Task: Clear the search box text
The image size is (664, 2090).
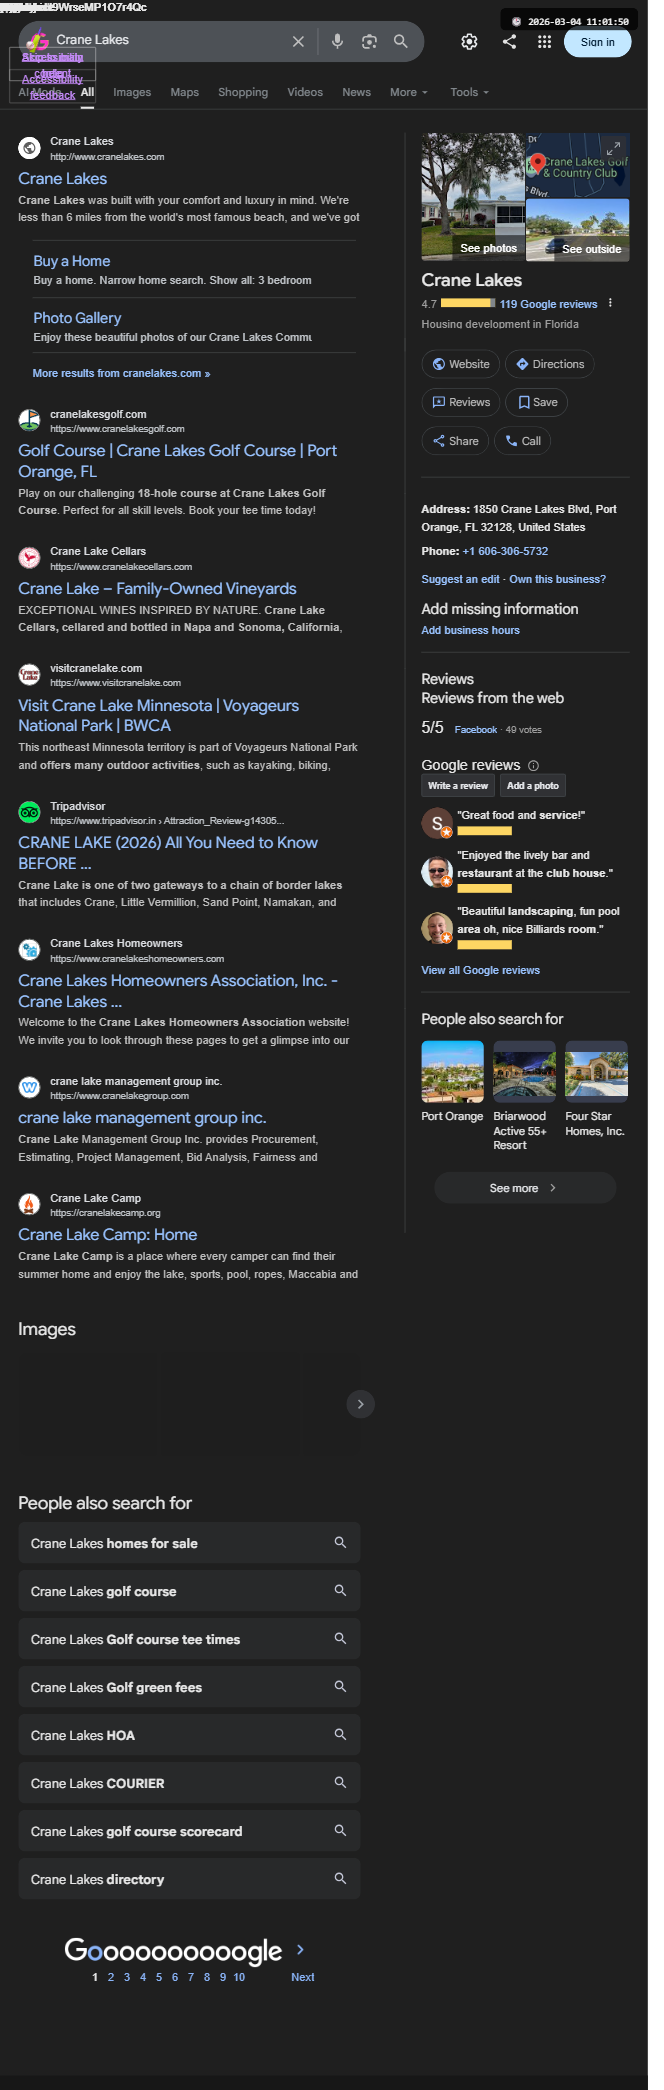Action: (298, 41)
